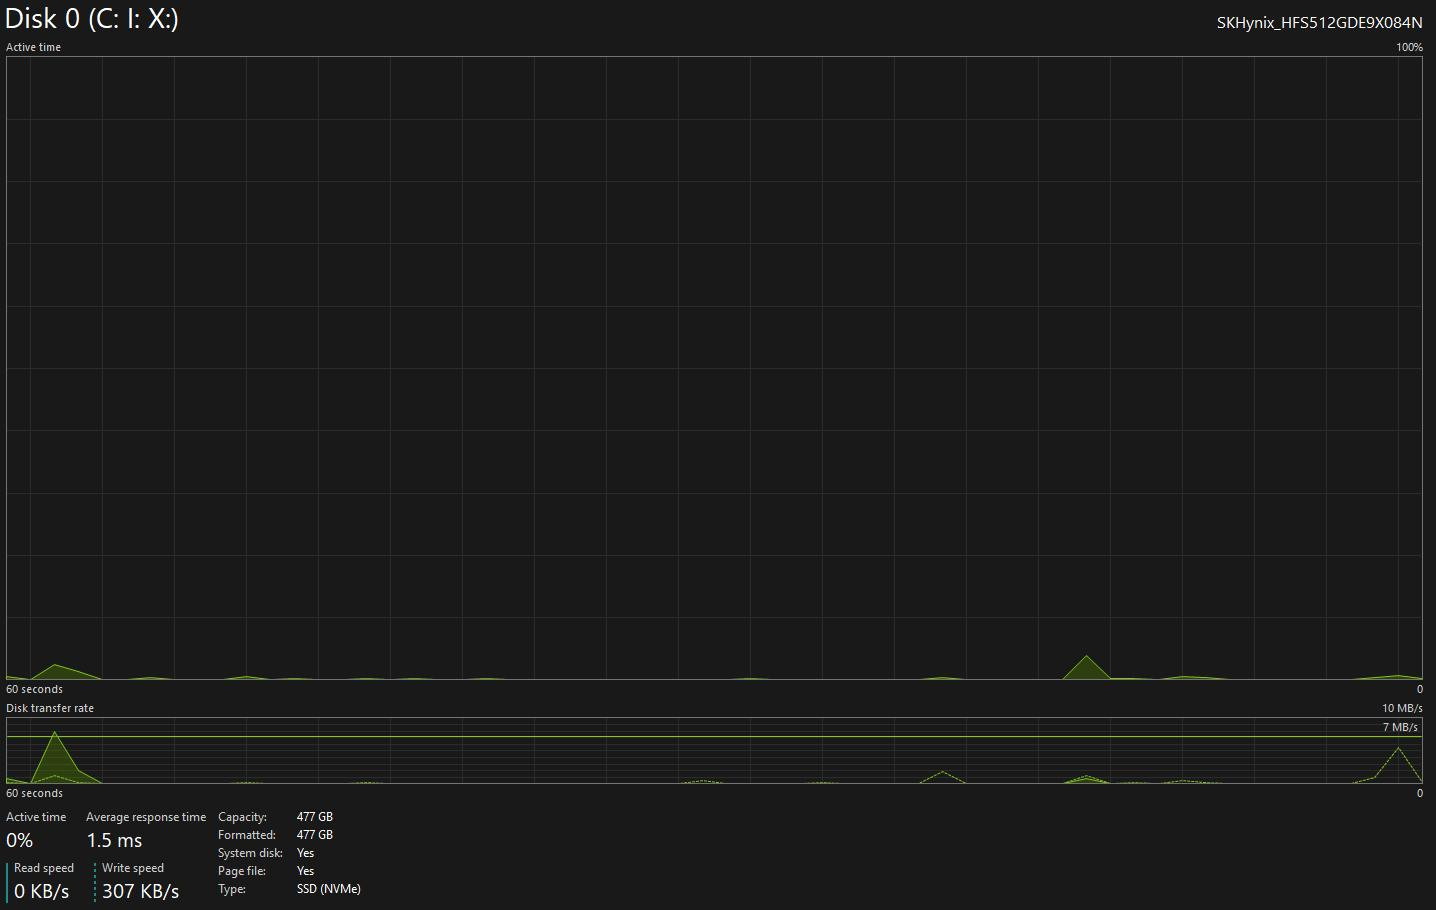This screenshot has width=1436, height=910.
Task: Click the Read speed solid line legend
Action: pos(8,881)
